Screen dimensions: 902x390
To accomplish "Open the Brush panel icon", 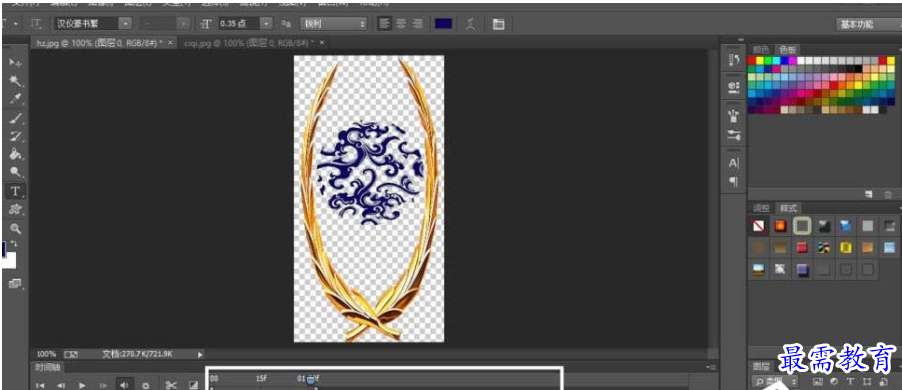I will [x=733, y=116].
